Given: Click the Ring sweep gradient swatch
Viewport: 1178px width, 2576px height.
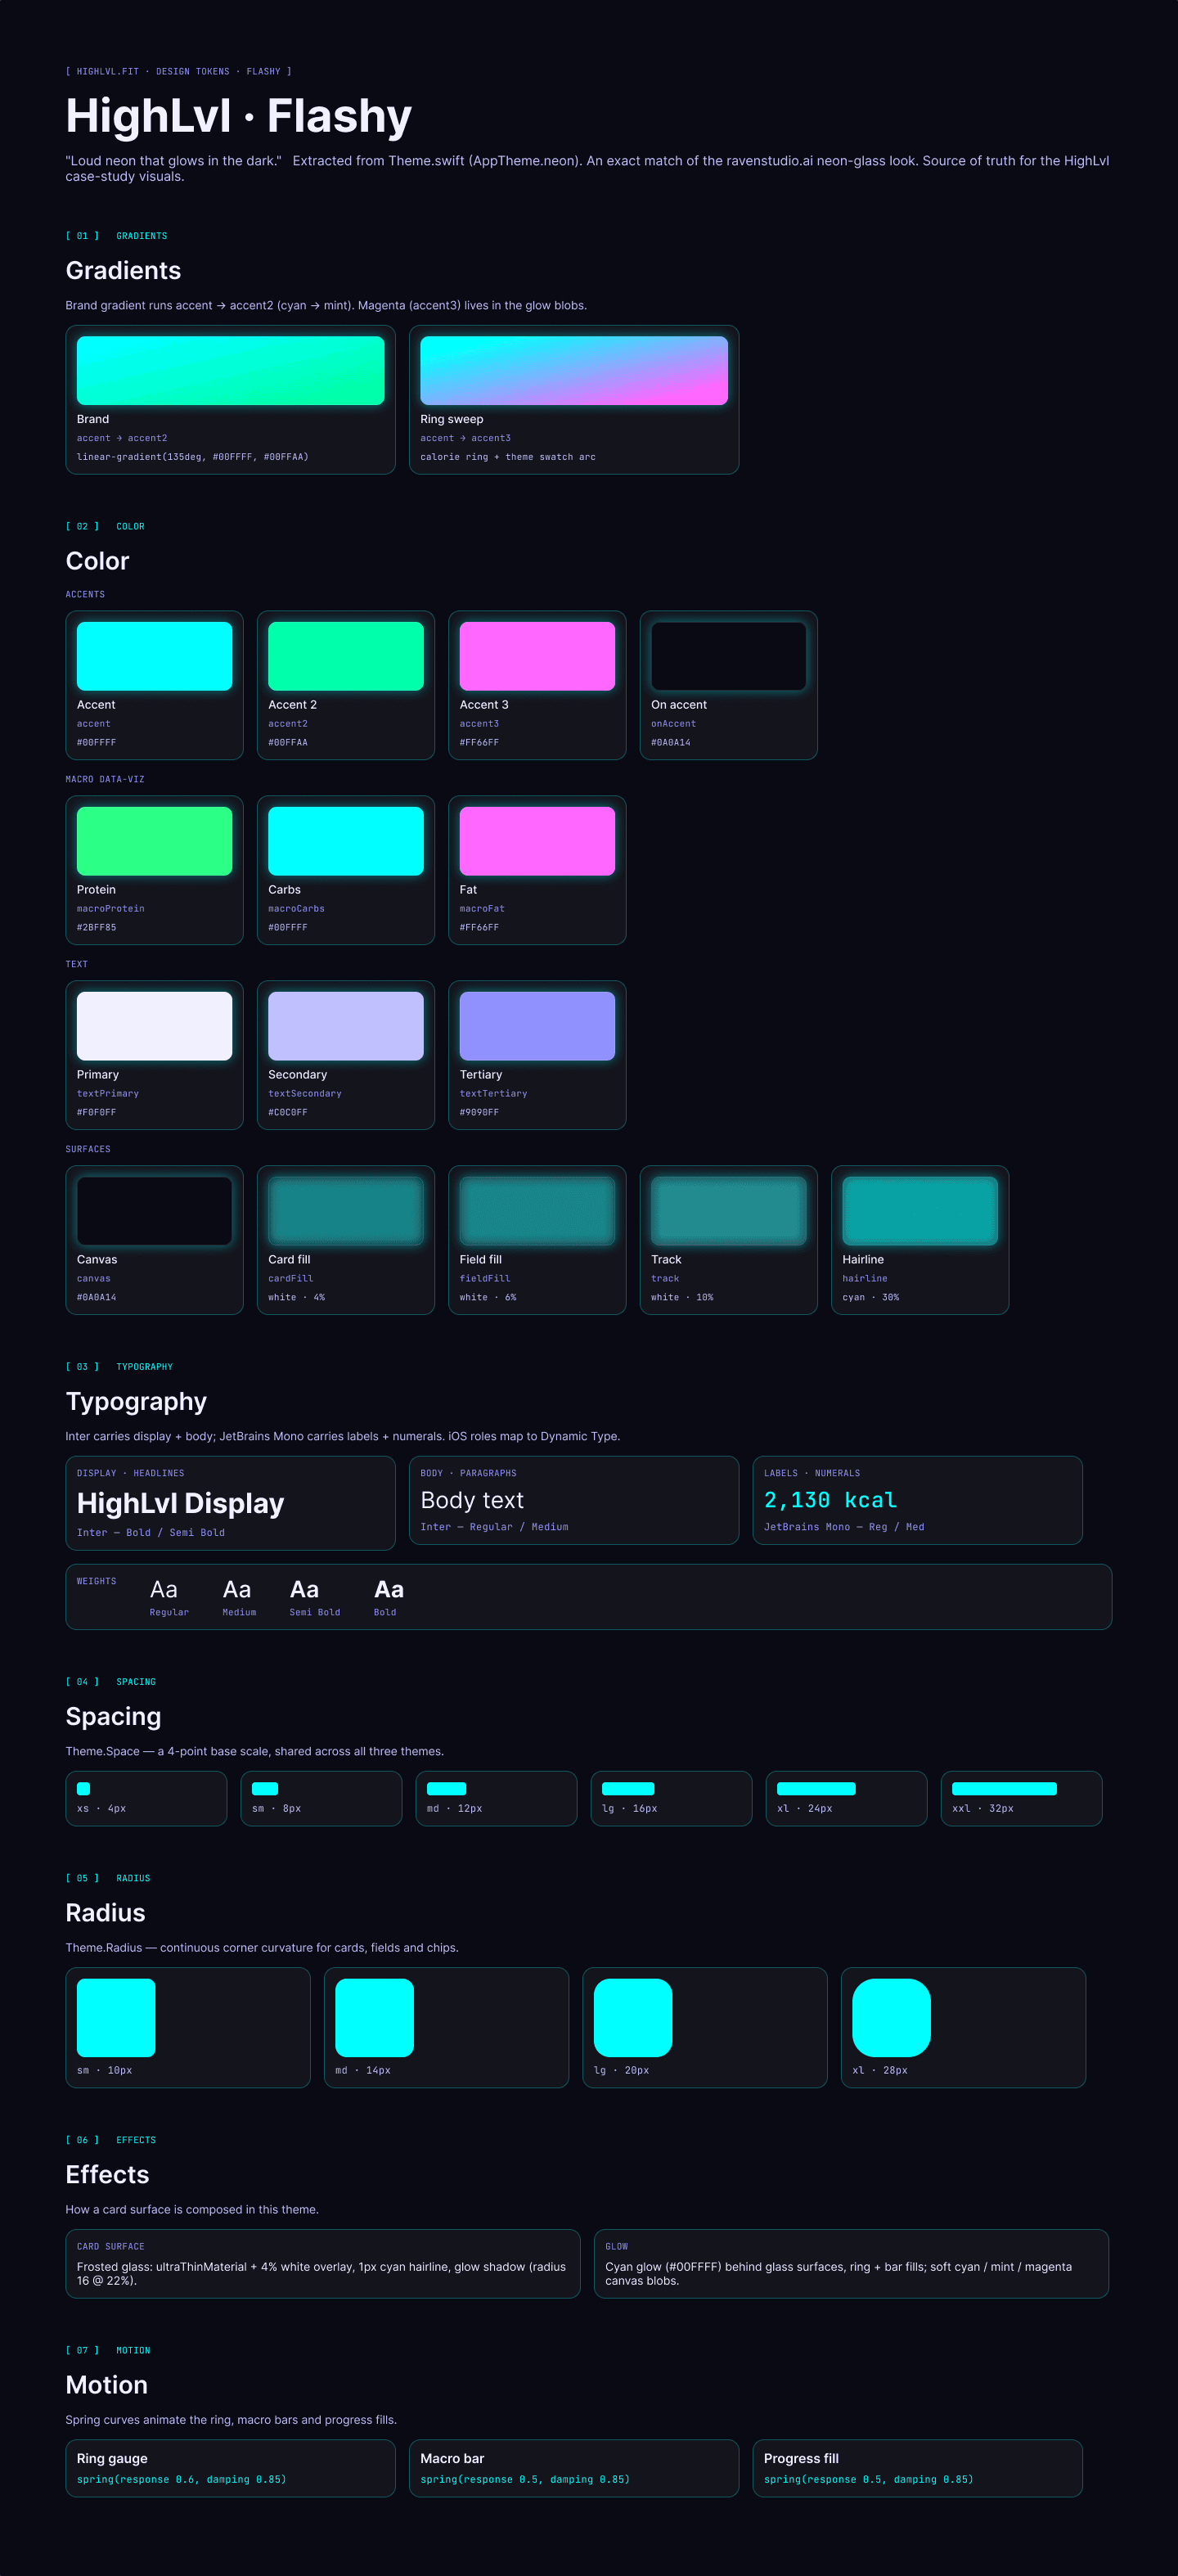Looking at the screenshot, I should tap(574, 370).
